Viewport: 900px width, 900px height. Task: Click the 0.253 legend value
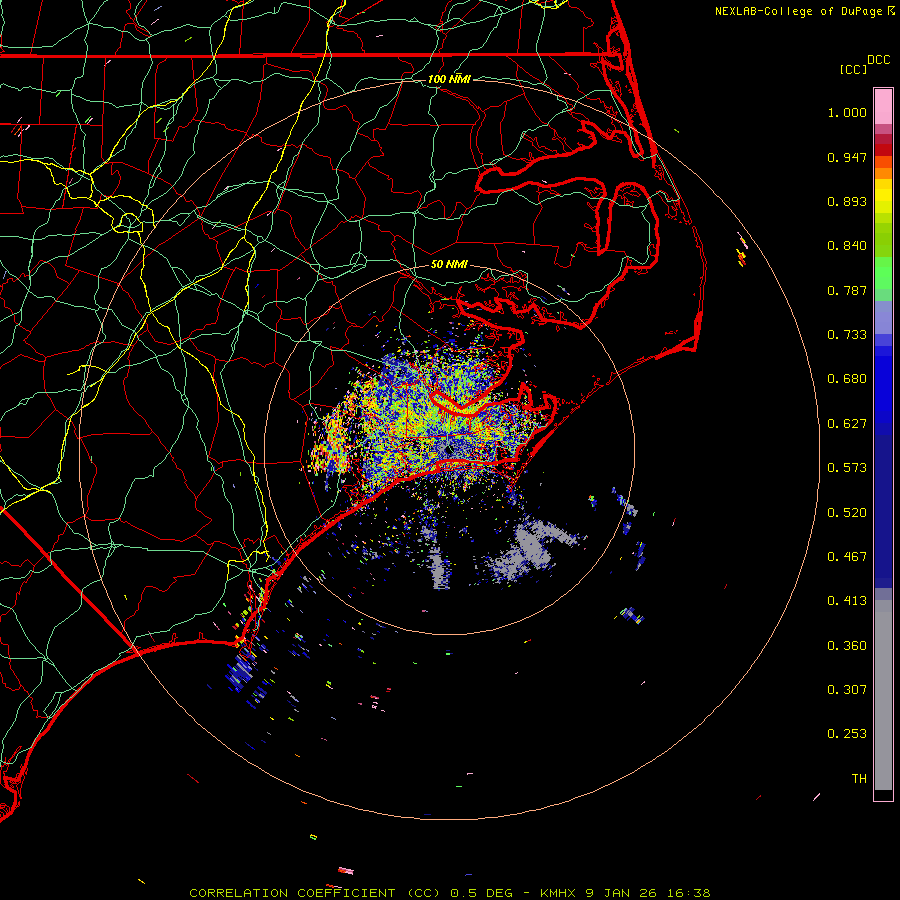coord(847,734)
